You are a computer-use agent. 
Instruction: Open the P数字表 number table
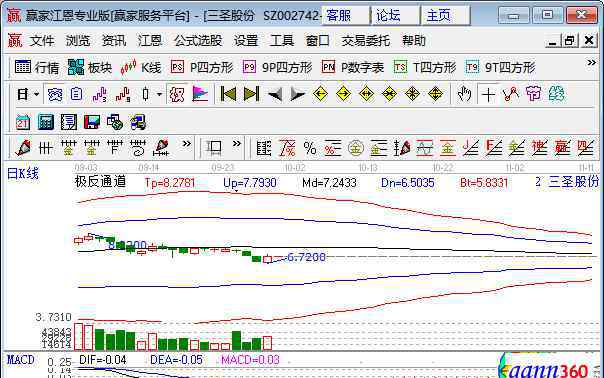353,67
